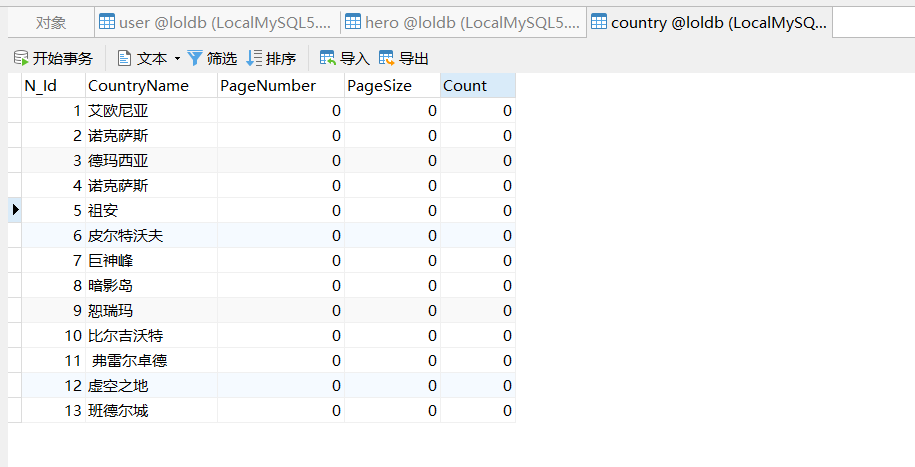Select the cell 巨神峰

152,260
